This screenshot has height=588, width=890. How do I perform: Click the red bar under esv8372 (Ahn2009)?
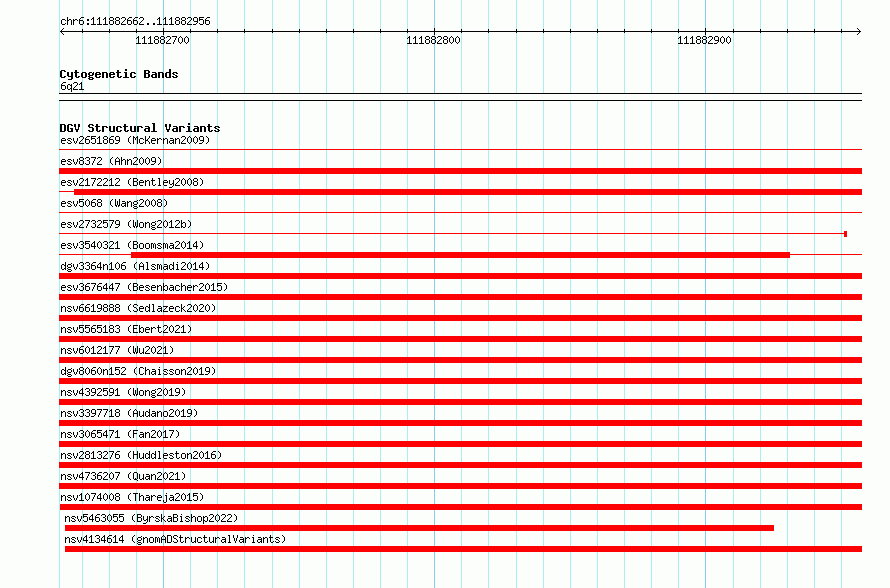460,171
